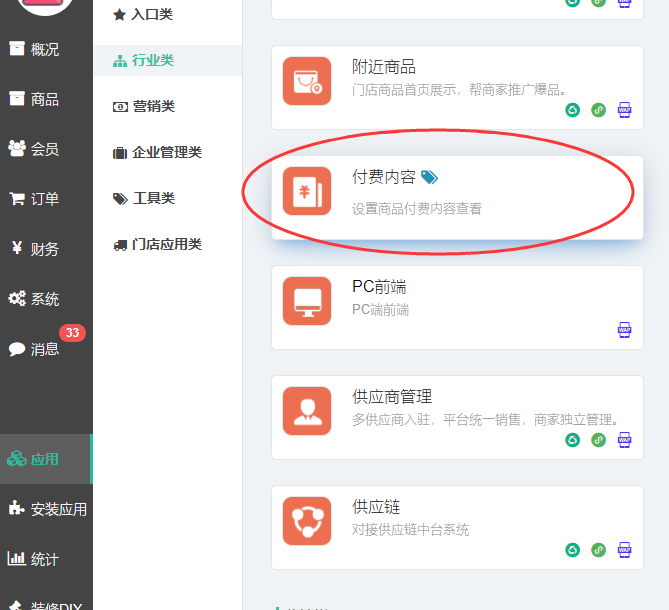The width and height of the screenshot is (669, 610).
Task: Select the 企业管理类 category
Action: (168, 152)
